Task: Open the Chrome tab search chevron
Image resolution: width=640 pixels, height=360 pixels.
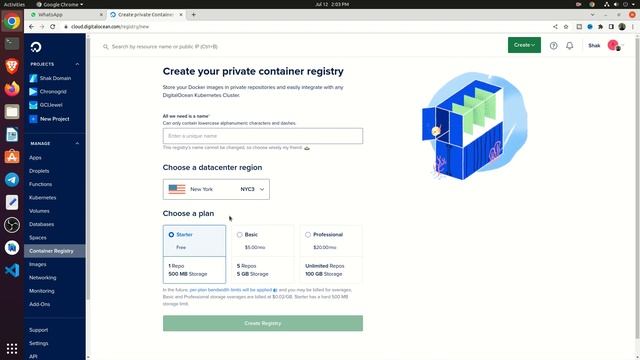Action: [592, 15]
